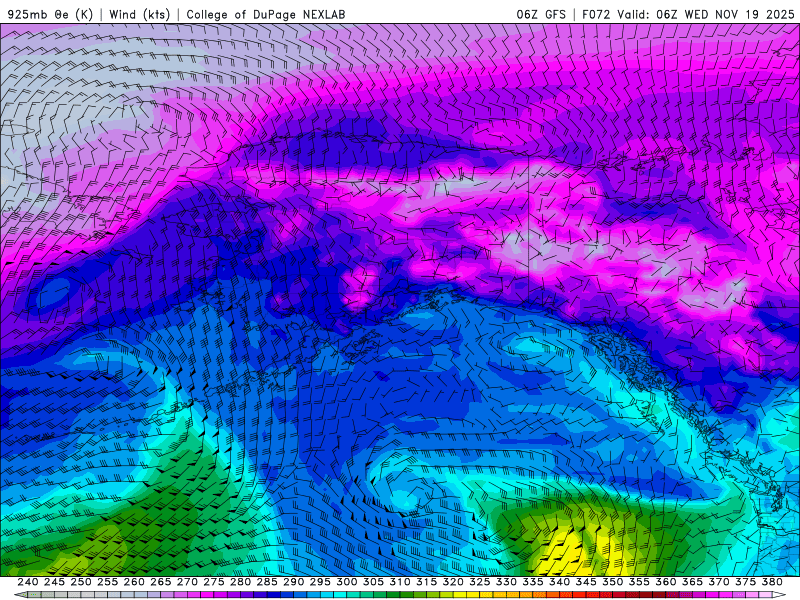
Task: Click the "06Z GFS" model run text
Action: (x=541, y=14)
